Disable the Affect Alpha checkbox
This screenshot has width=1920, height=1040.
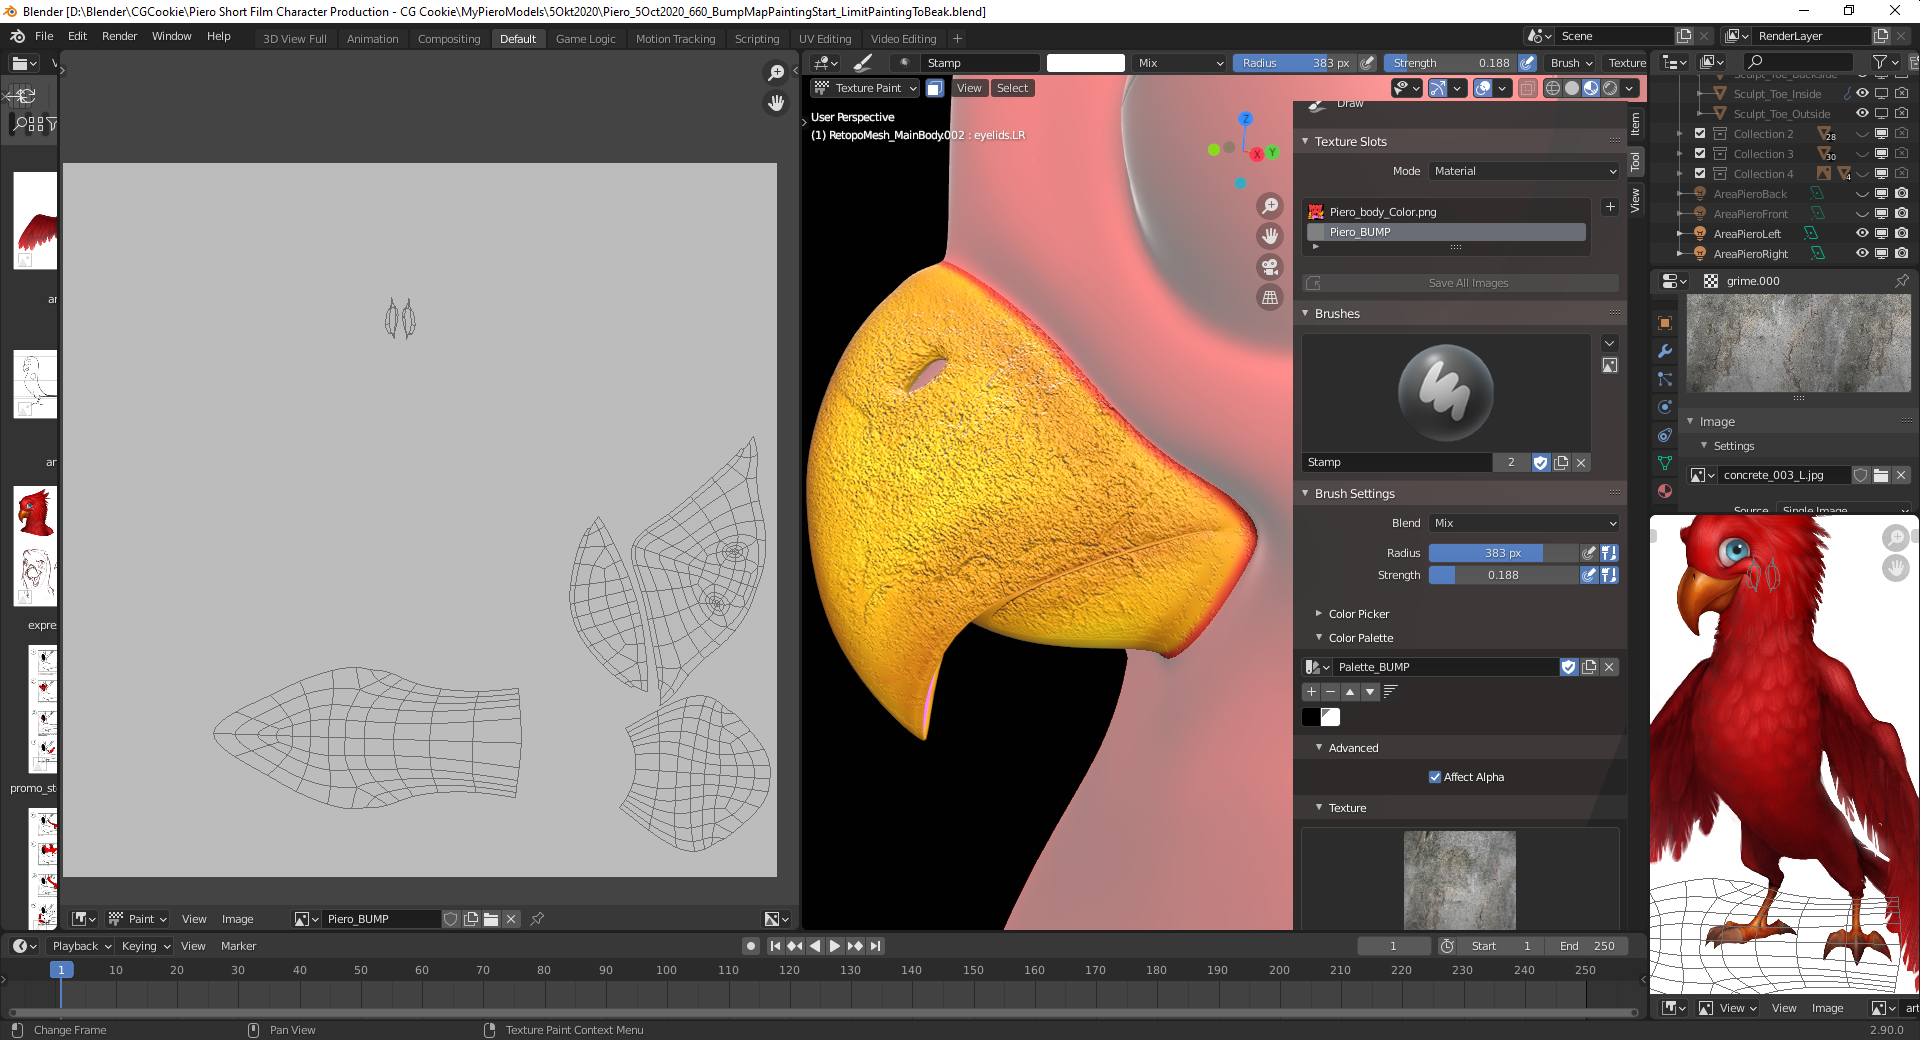1436,777
